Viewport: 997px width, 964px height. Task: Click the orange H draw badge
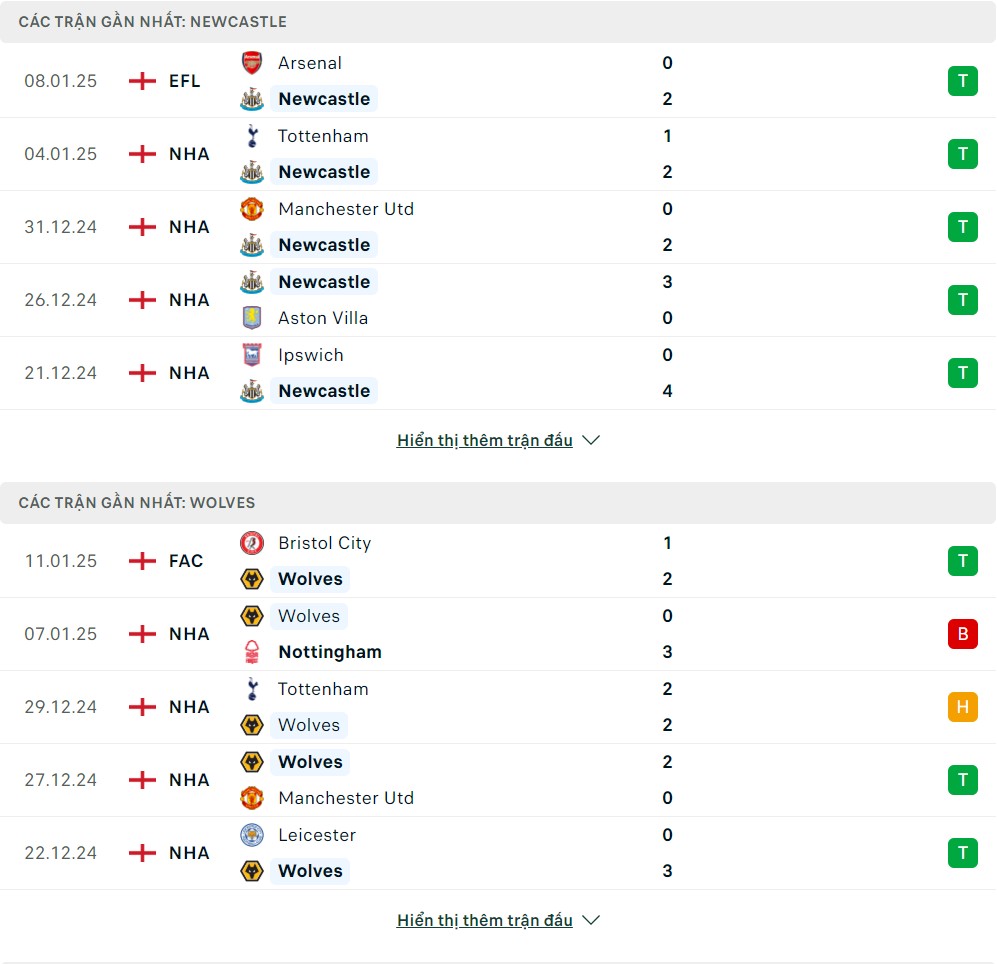(963, 707)
